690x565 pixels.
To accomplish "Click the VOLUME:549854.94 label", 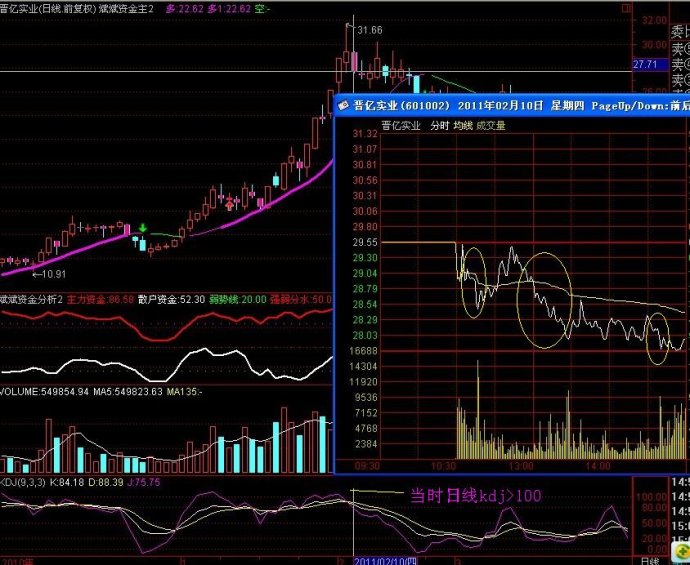I will pos(45,392).
